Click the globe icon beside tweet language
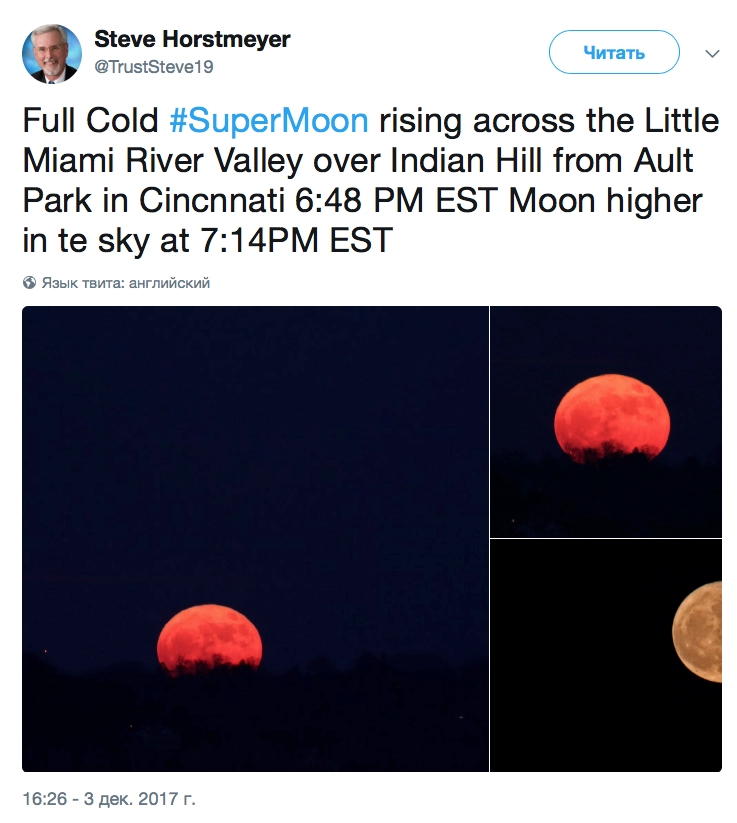Viewport: 737px width, 823px height. coord(29,283)
